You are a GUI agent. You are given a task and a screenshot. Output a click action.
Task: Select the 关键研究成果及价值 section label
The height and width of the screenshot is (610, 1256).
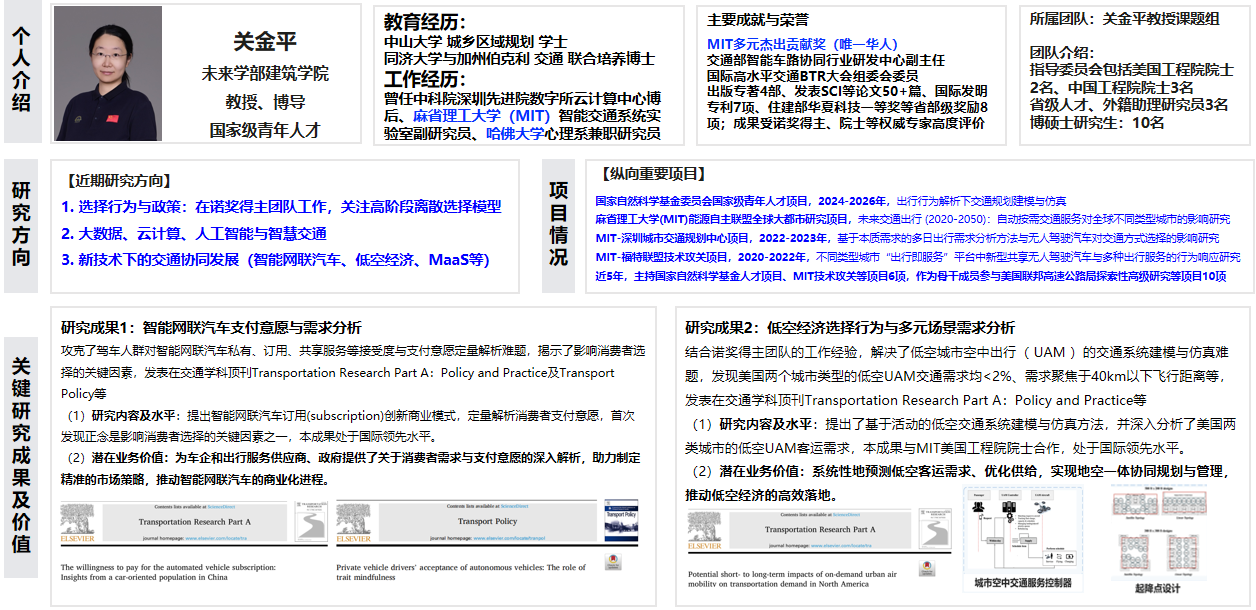coord(21,455)
